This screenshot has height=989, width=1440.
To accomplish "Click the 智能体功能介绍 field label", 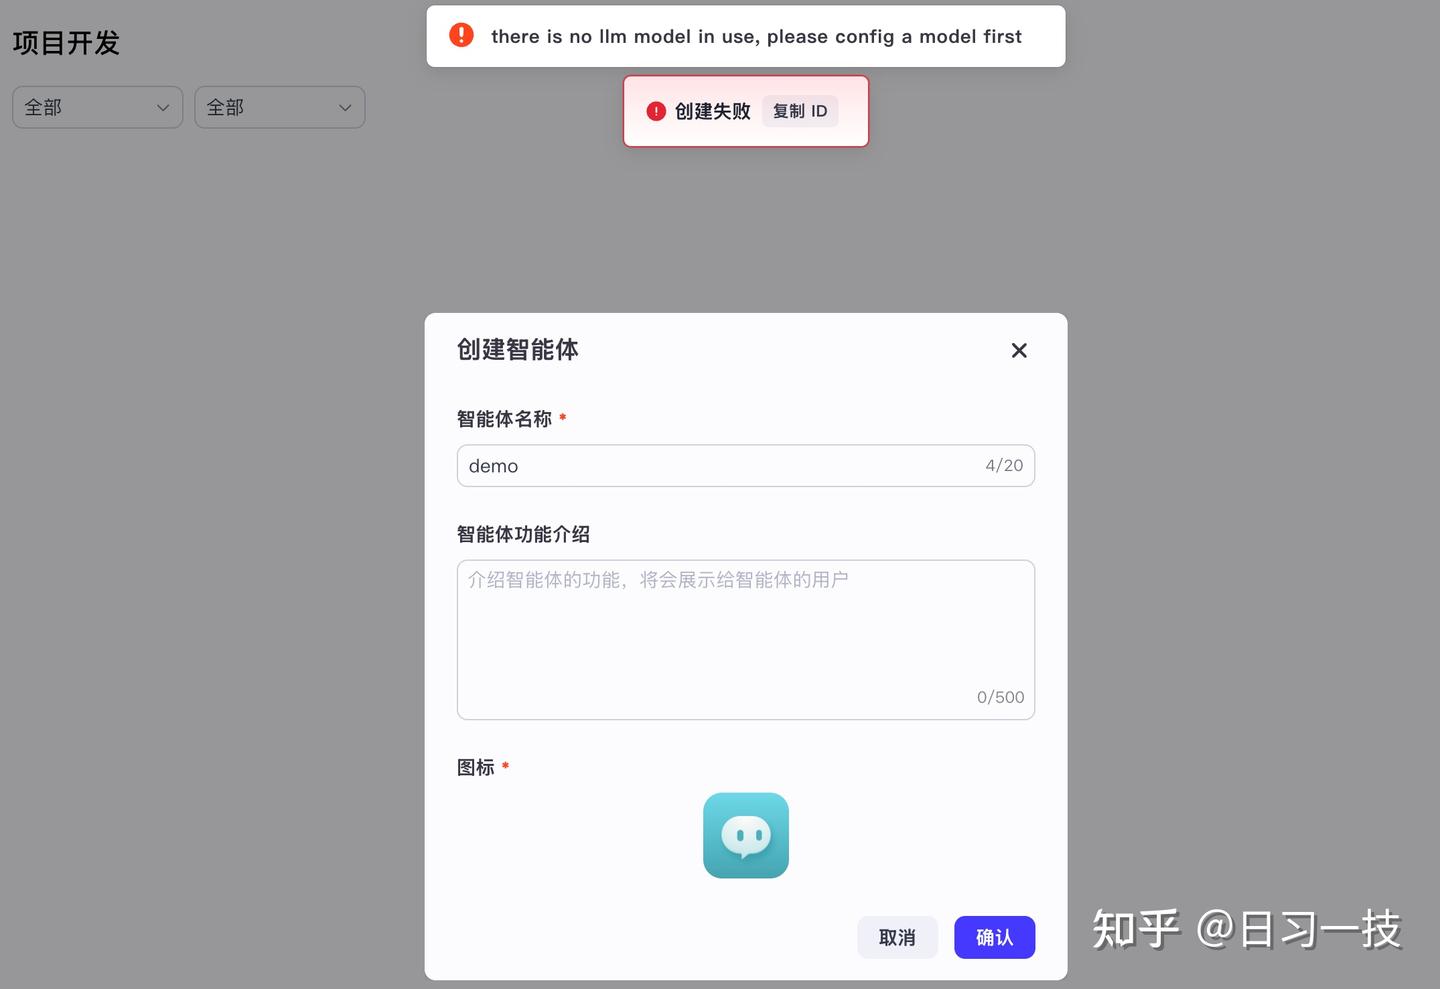I will [523, 534].
